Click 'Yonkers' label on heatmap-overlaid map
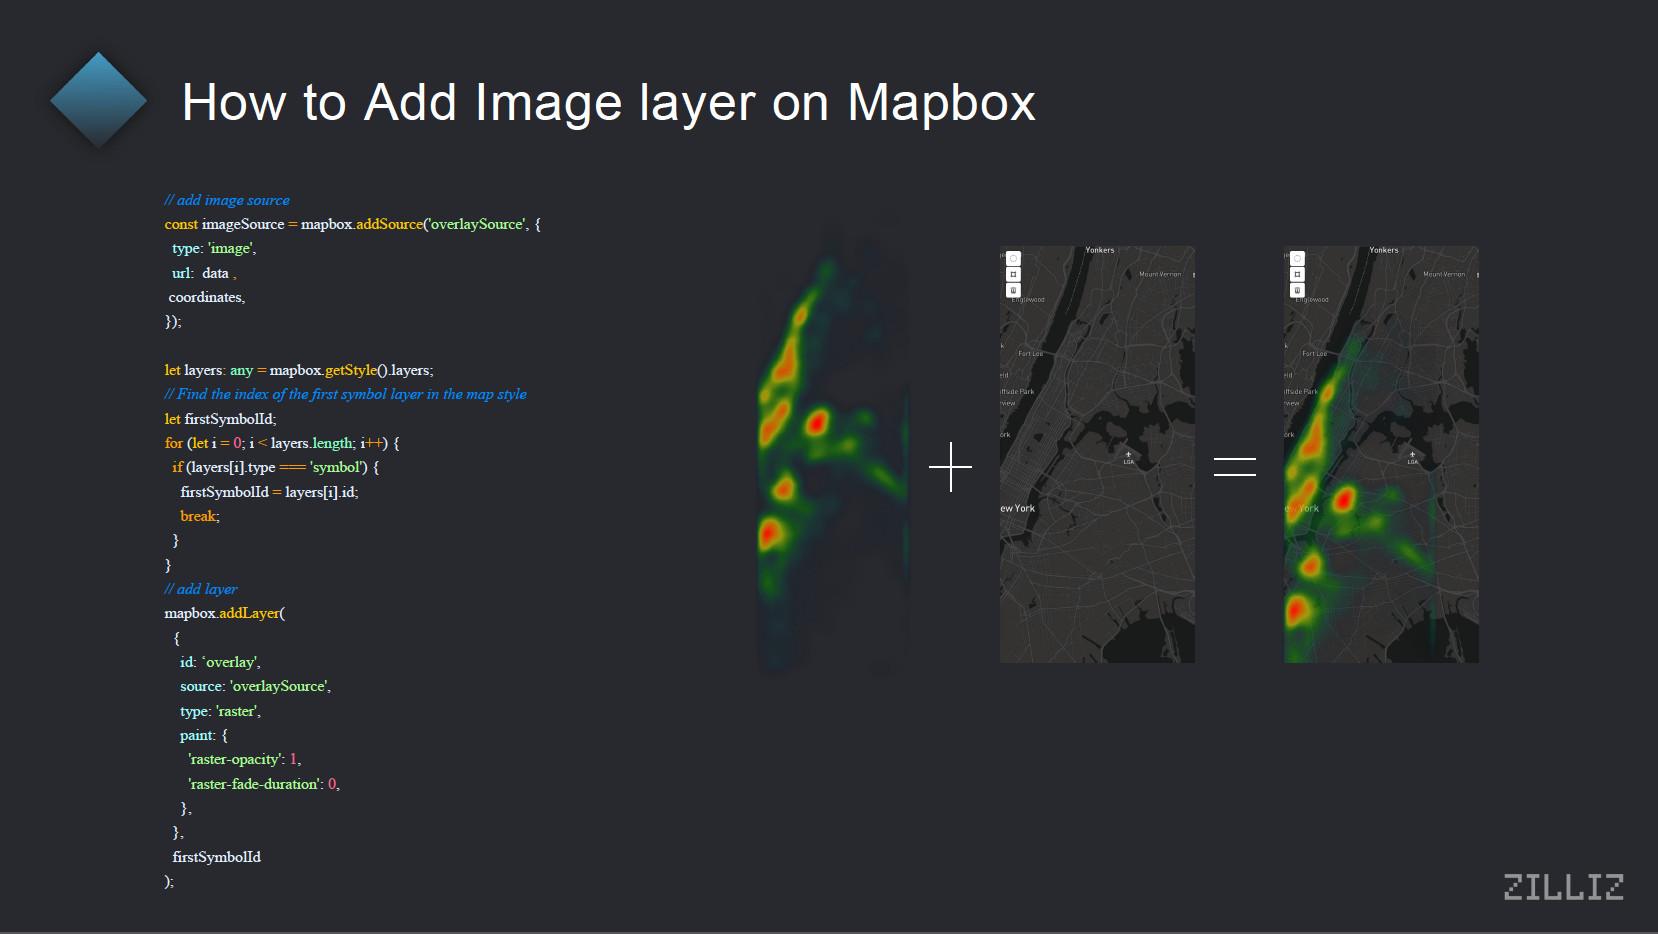Image resolution: width=1658 pixels, height=934 pixels. coord(1384,250)
